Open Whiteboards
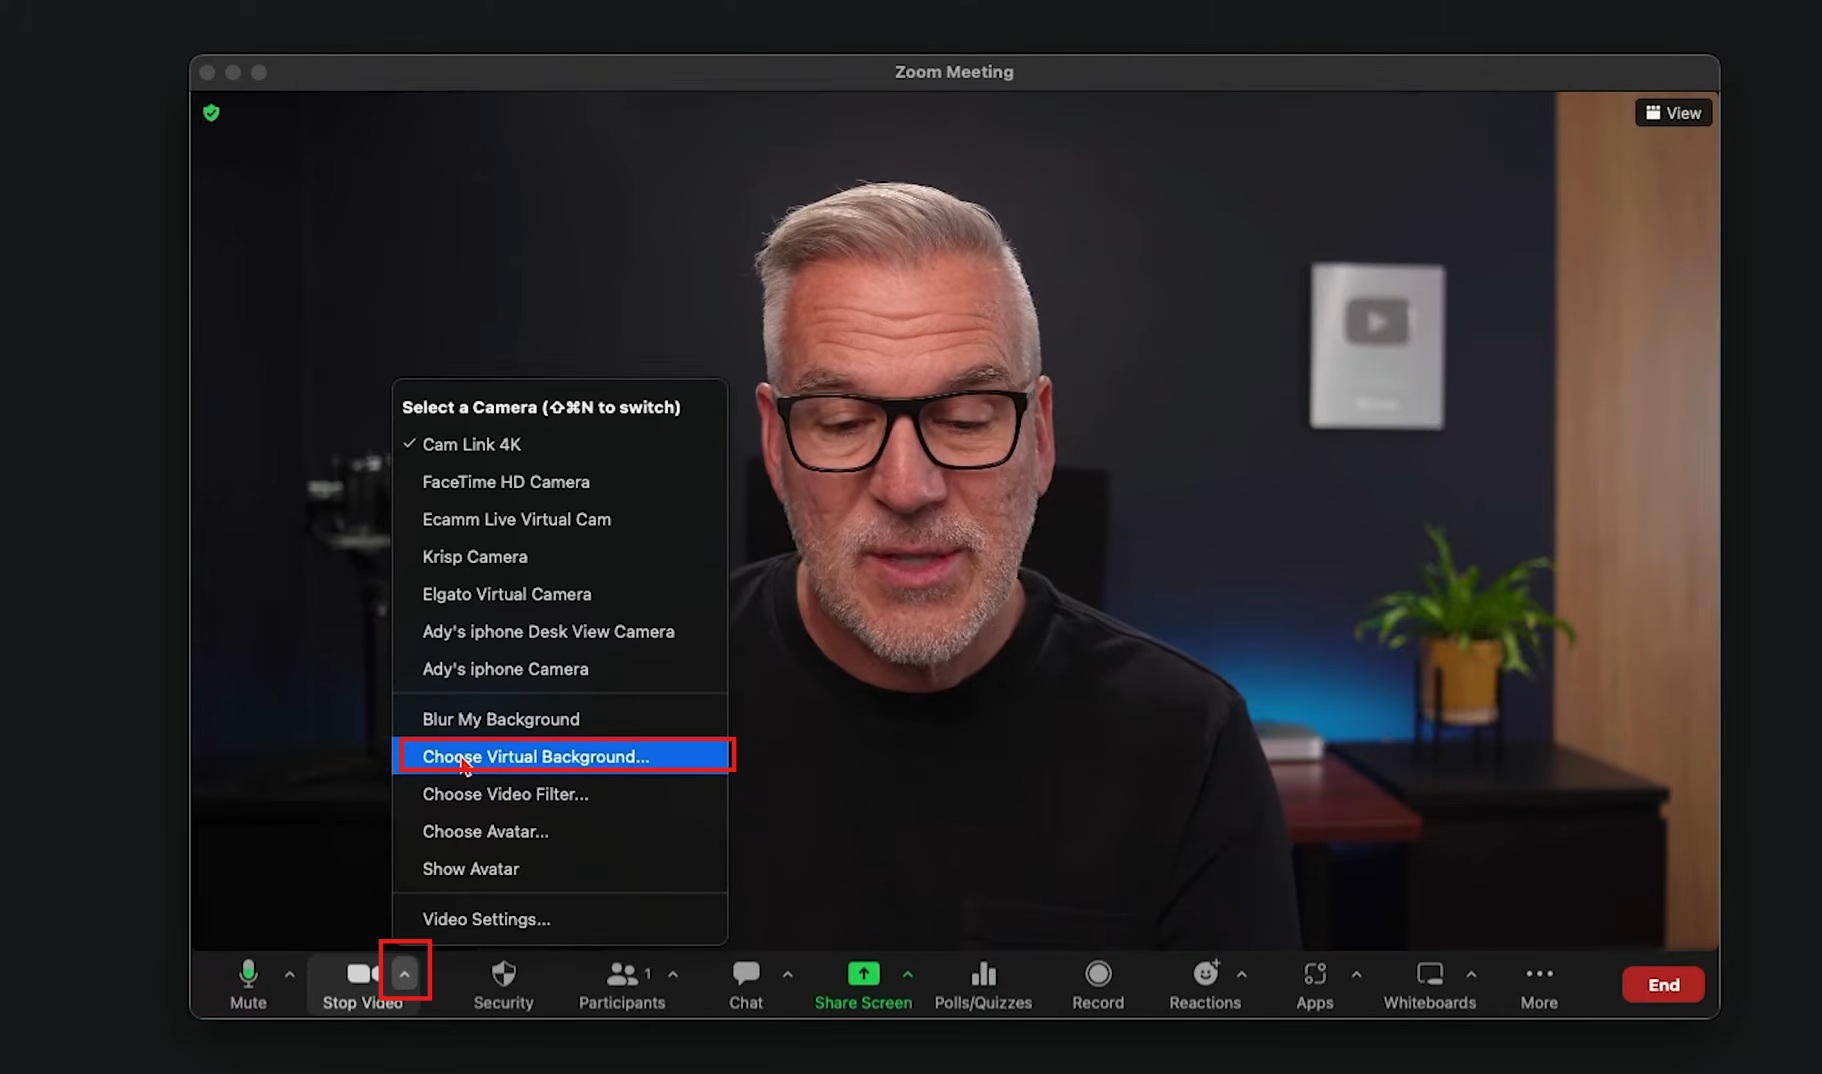 tap(1429, 985)
